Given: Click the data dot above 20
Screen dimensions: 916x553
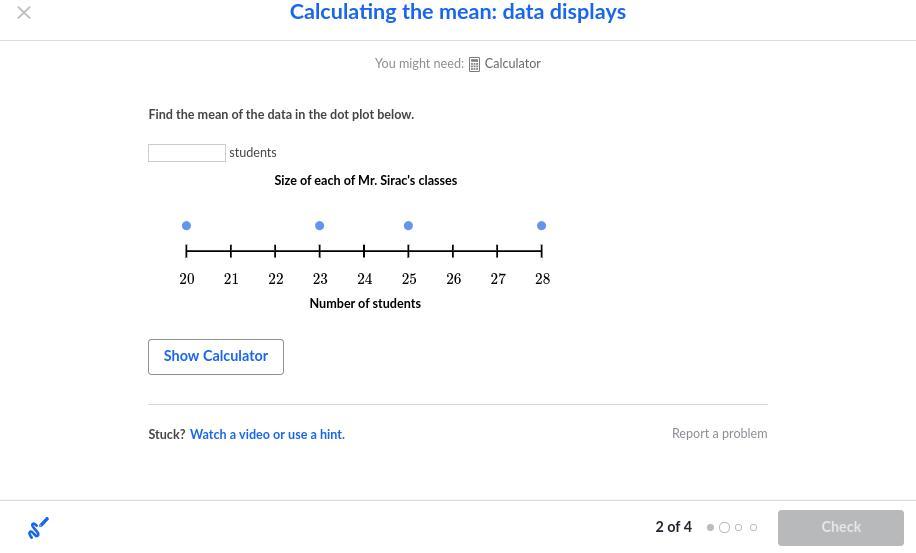Looking at the screenshot, I should tap(187, 226).
